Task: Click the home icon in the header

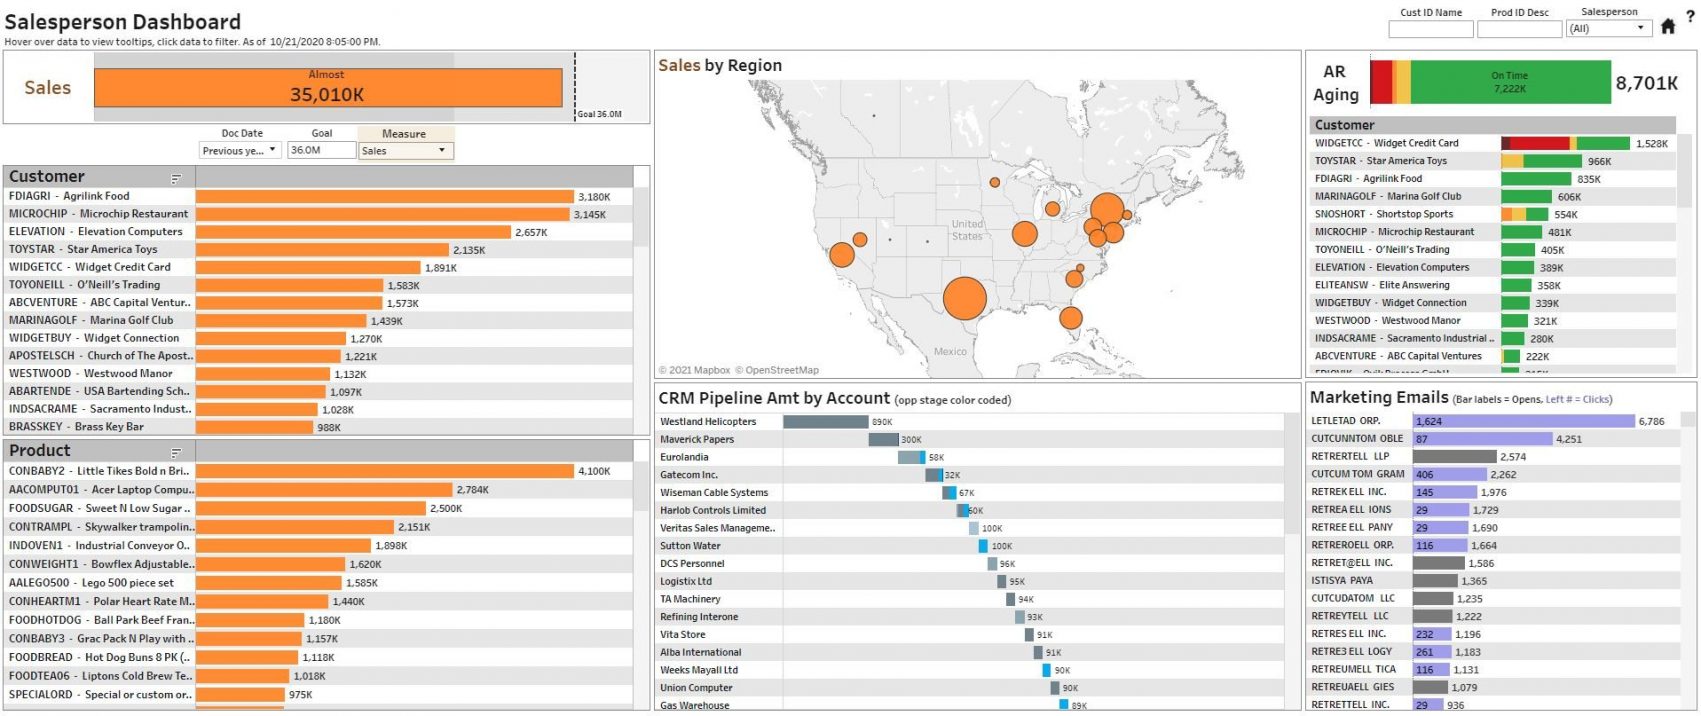Action: [1667, 27]
